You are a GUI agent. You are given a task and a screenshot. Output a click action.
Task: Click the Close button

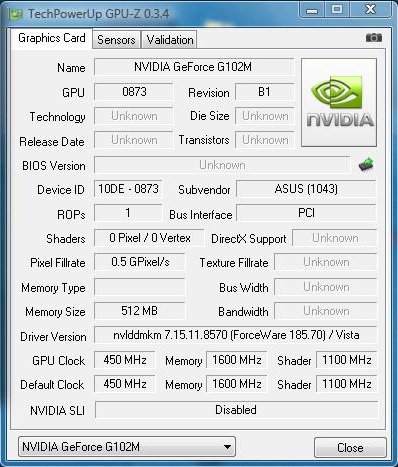(x=350, y=448)
